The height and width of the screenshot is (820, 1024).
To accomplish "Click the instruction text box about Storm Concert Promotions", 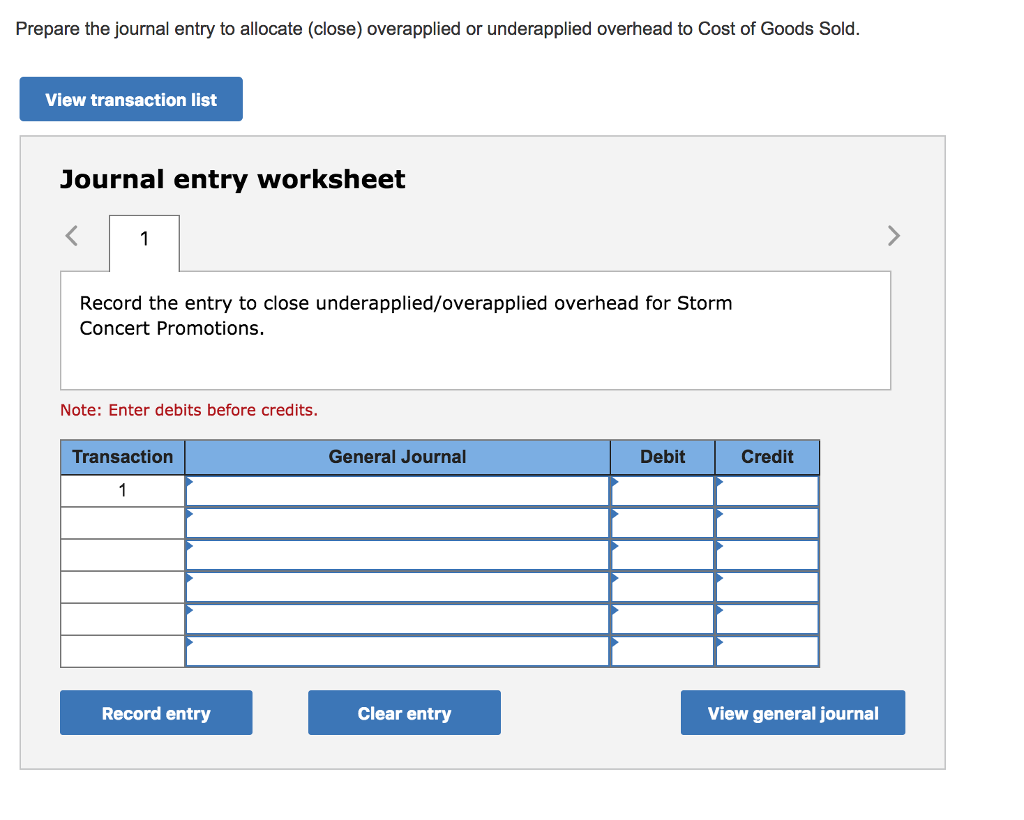I will [476, 329].
